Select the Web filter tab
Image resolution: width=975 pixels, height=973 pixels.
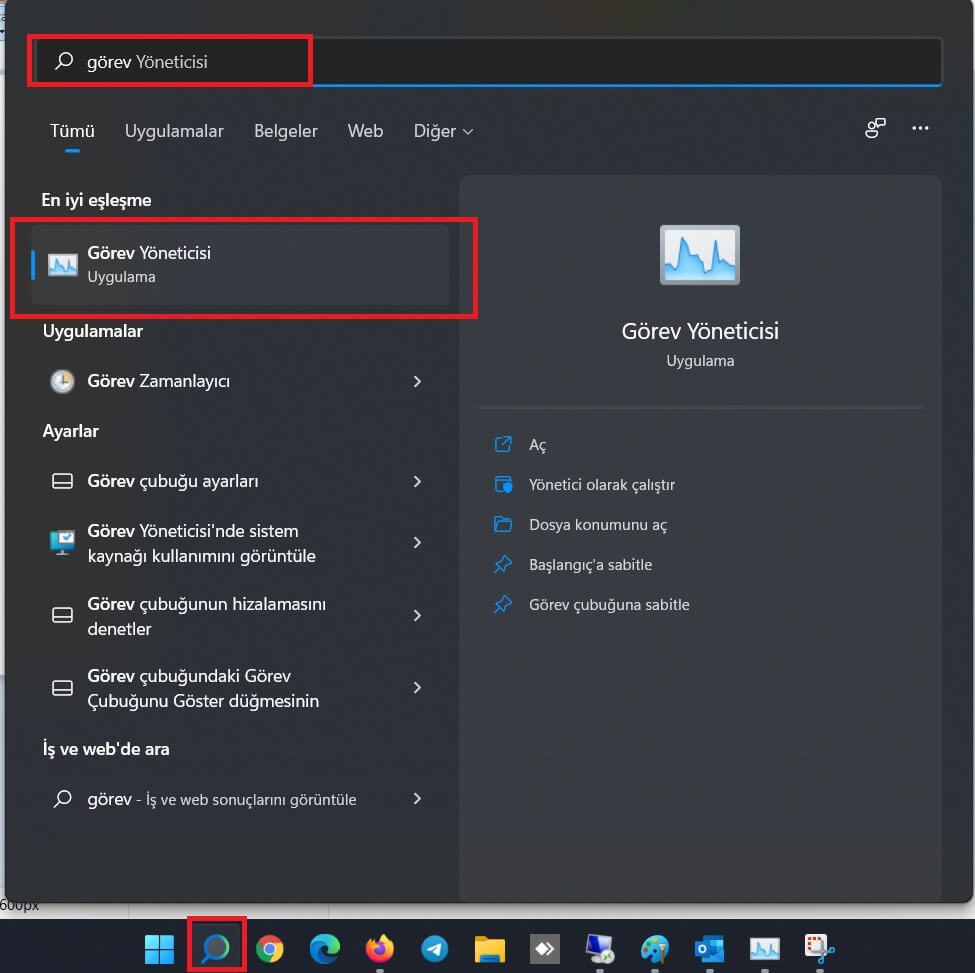[365, 131]
